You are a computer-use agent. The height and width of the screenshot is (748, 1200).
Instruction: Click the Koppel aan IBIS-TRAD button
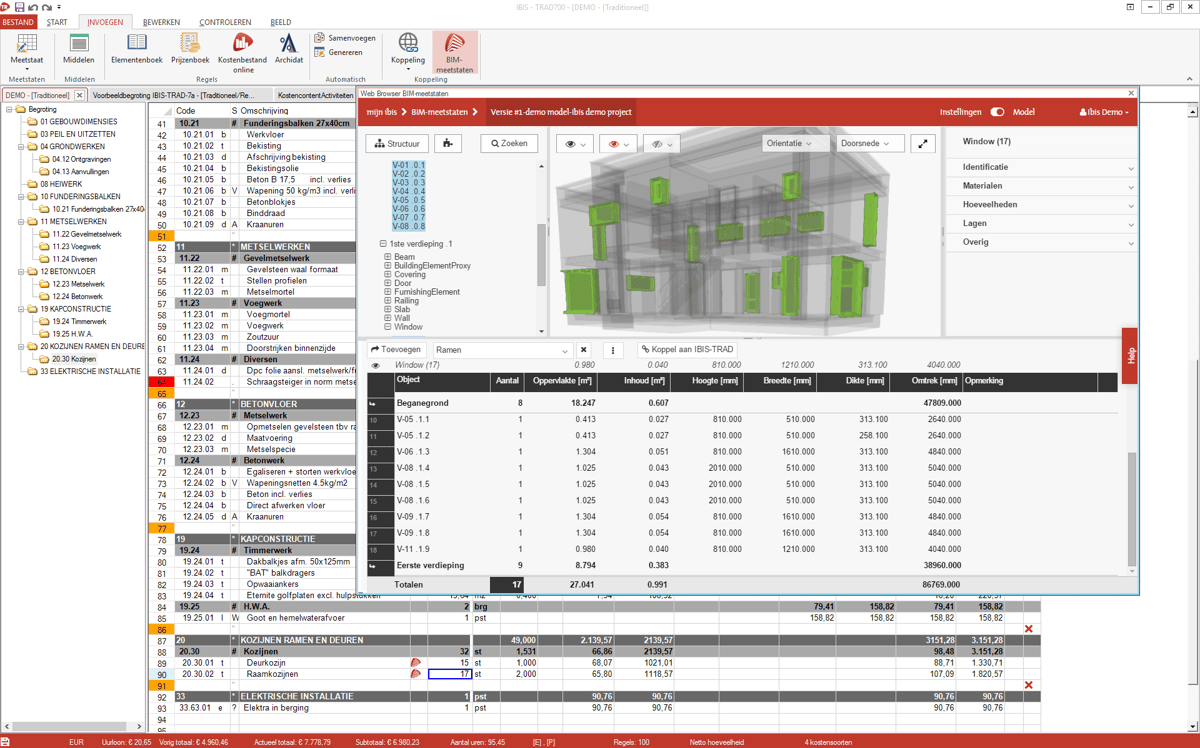(692, 349)
